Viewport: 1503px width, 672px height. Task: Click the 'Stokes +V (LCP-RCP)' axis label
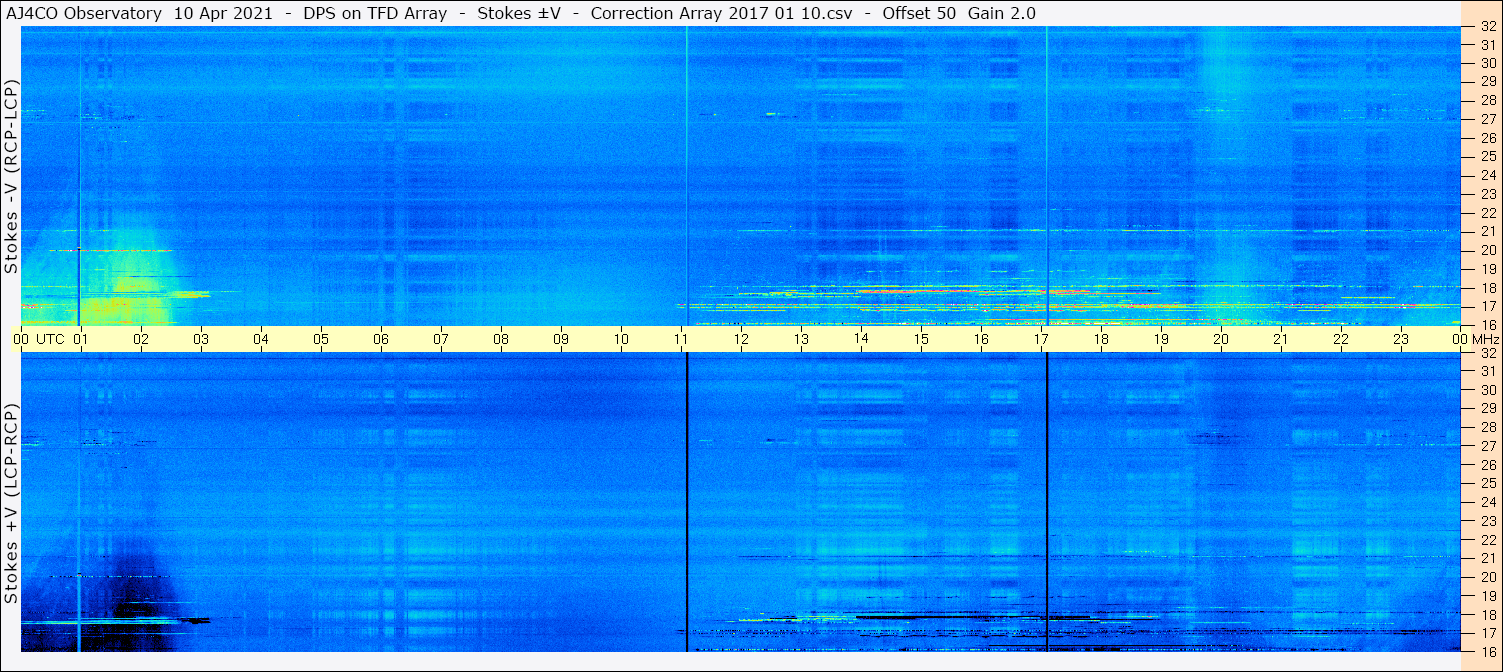12,504
